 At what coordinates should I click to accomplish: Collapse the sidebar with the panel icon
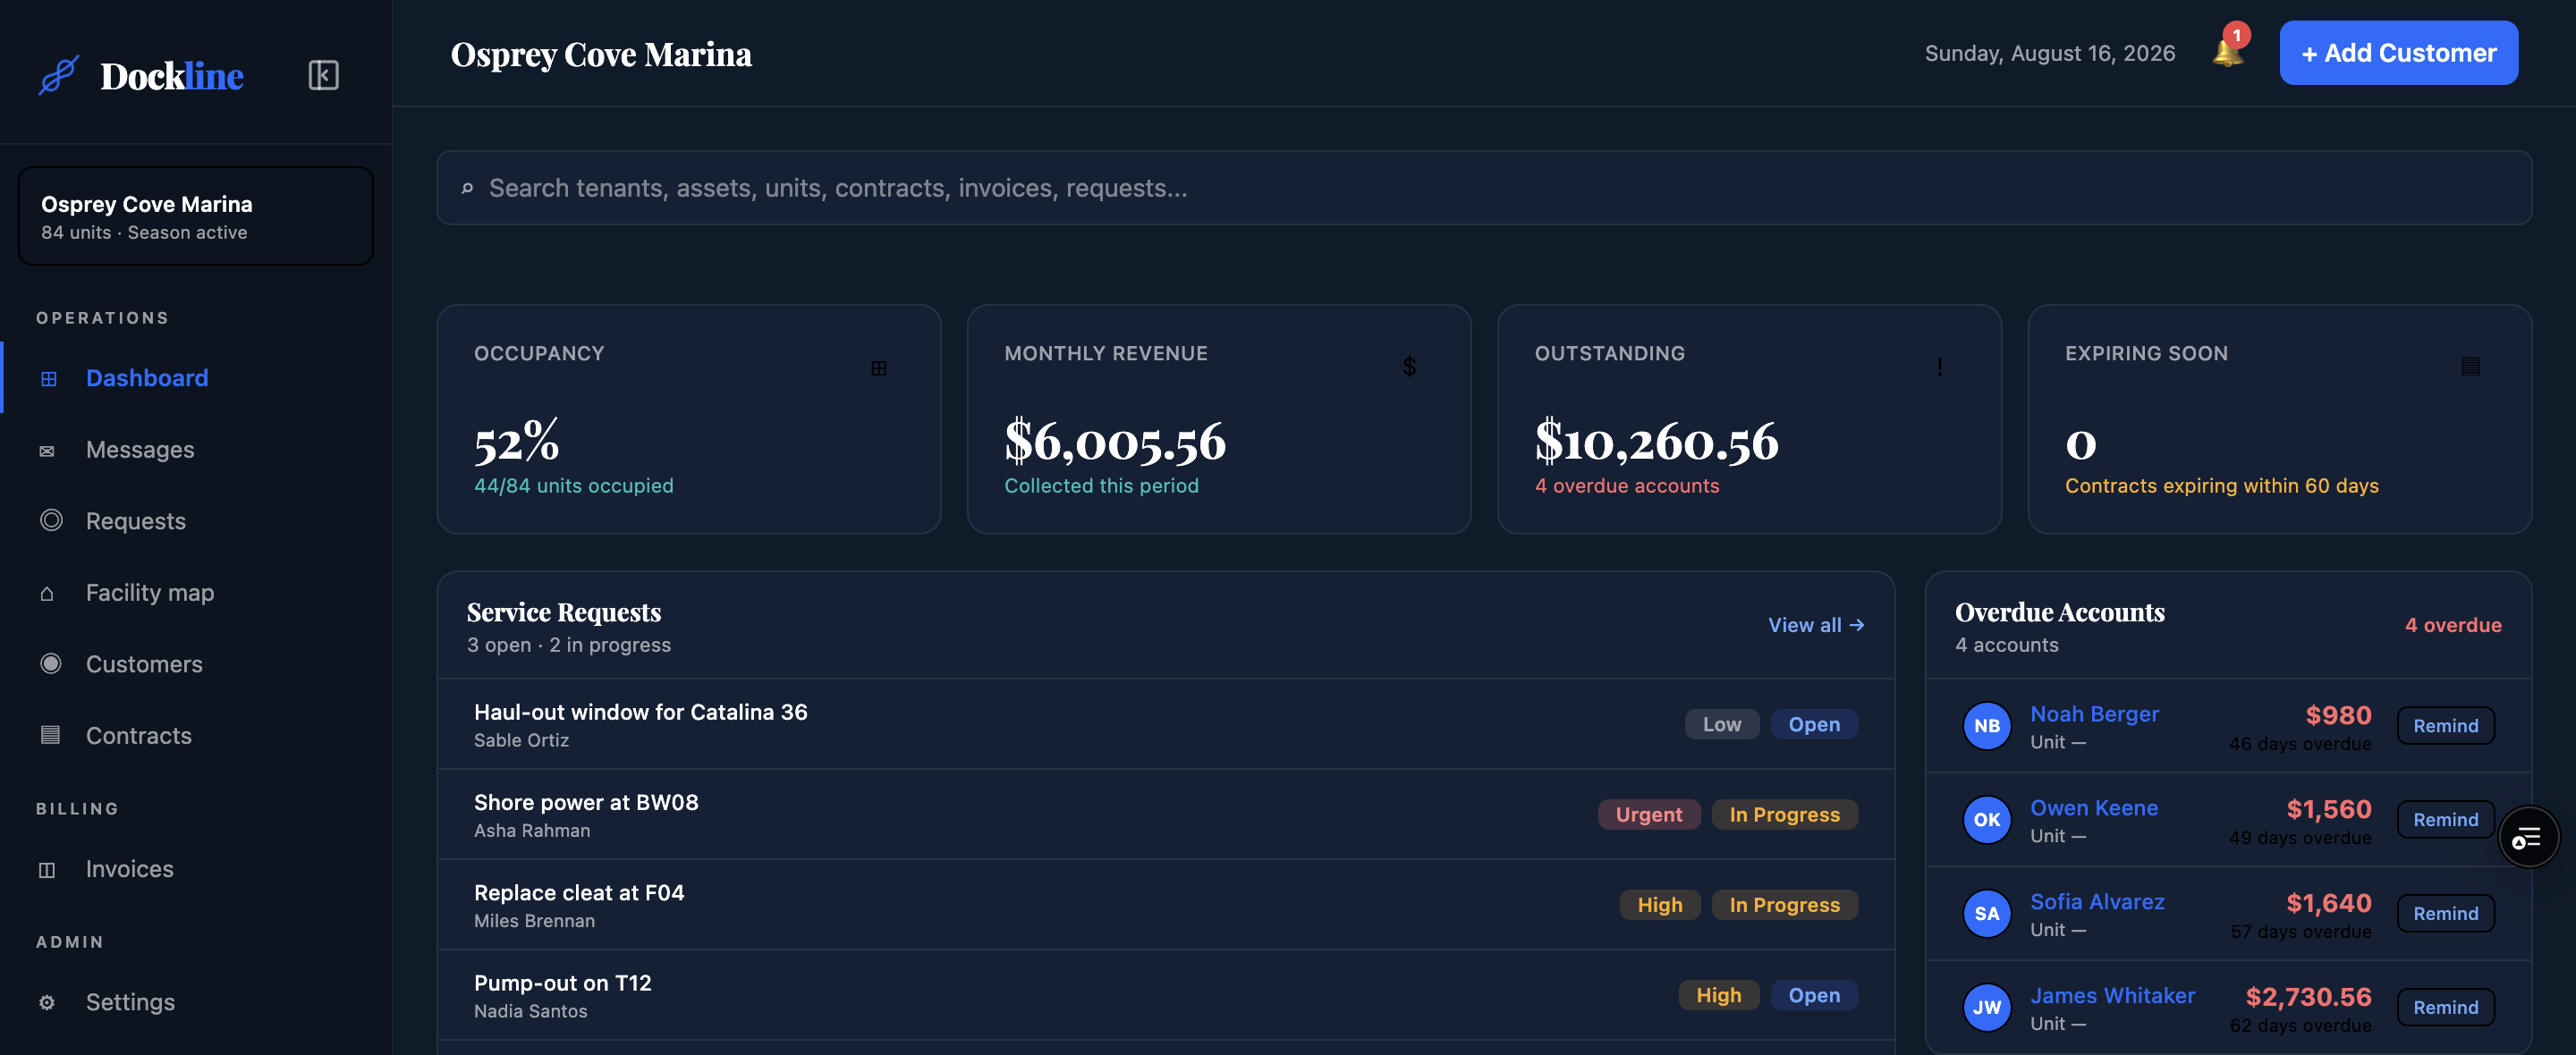click(323, 75)
